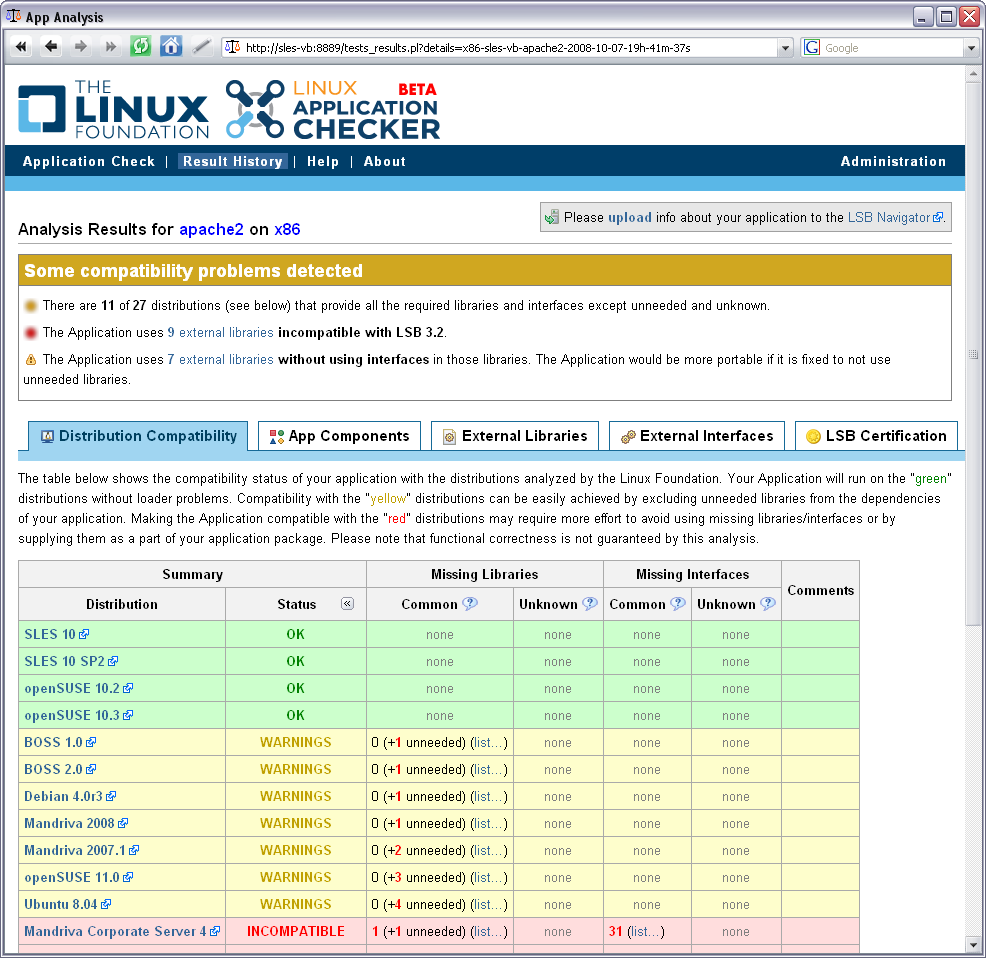Open the SLES 10 distribution link
The height and width of the screenshot is (958, 986).
57,634
